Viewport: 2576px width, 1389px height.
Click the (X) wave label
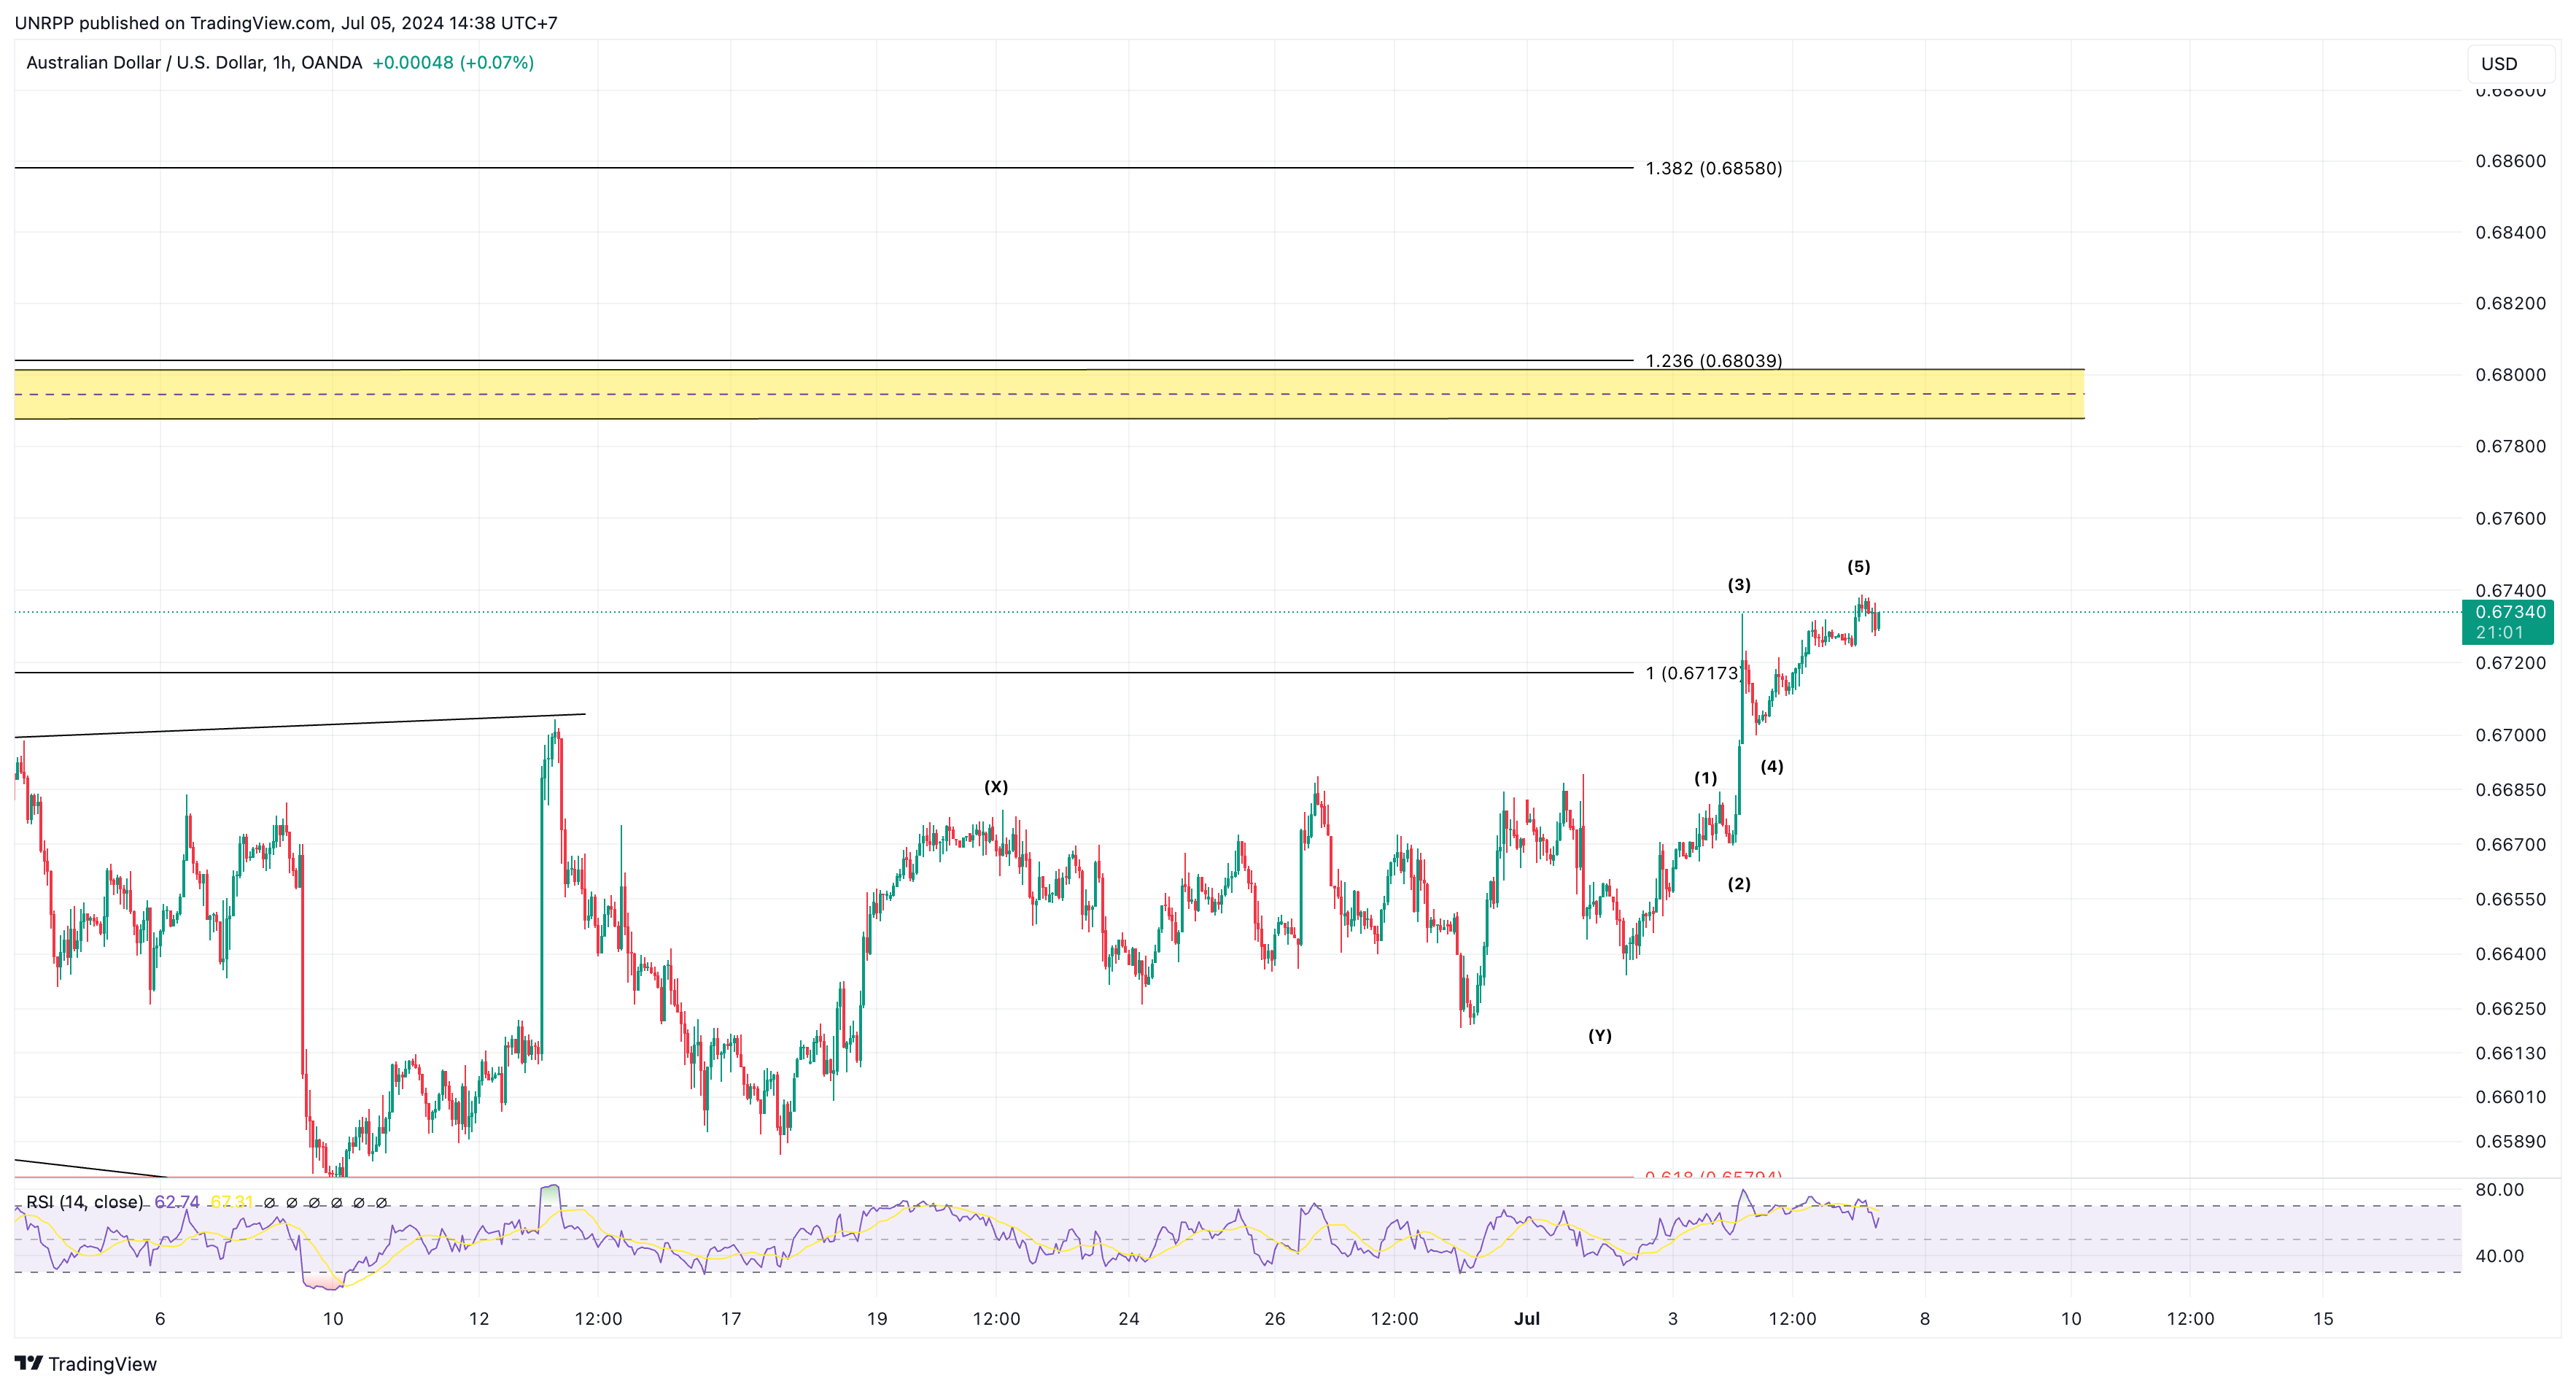(996, 787)
